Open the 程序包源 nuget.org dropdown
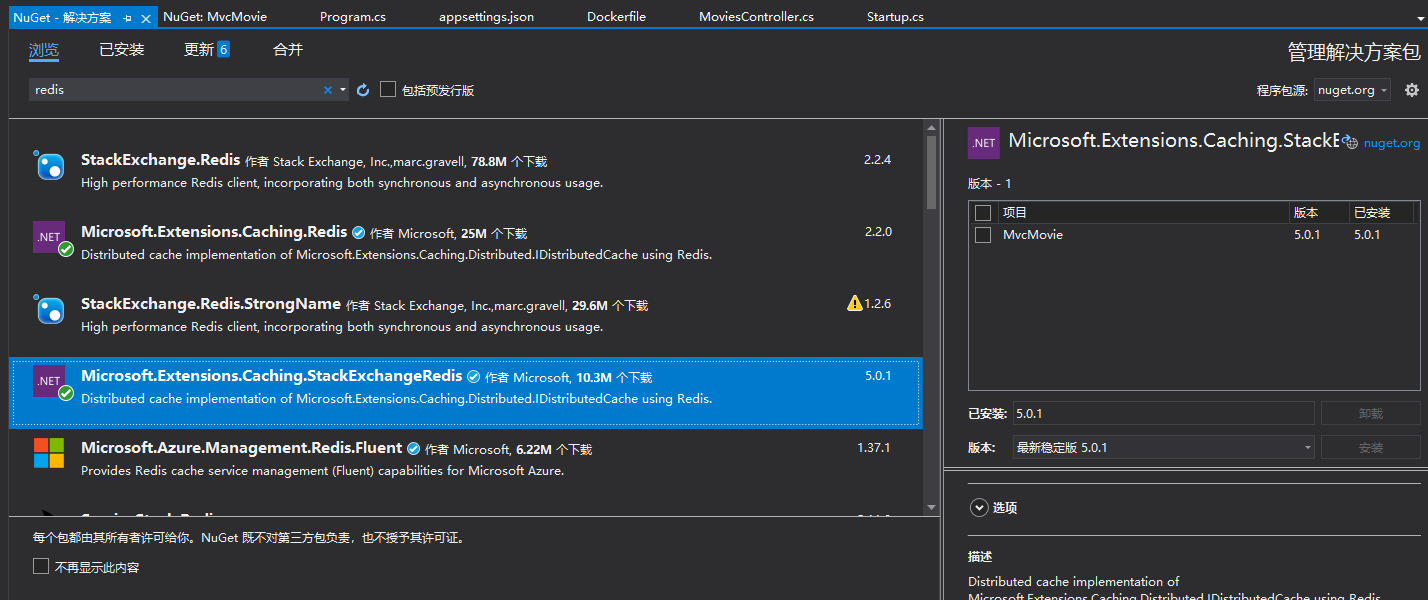Screen dimensions: 1428x600 [x=1352, y=90]
